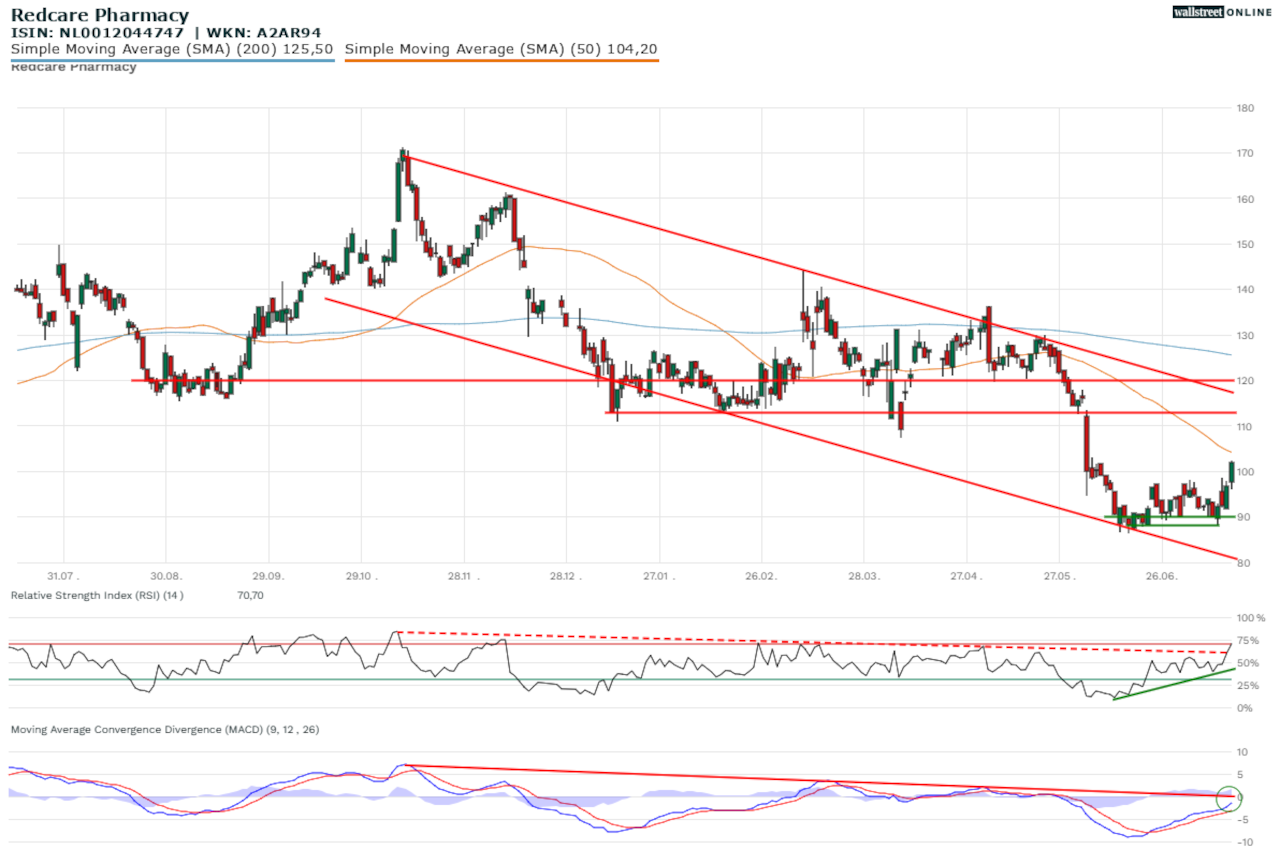Click the 31.07. date label
The width and height of the screenshot is (1280, 850).
[x=64, y=576]
